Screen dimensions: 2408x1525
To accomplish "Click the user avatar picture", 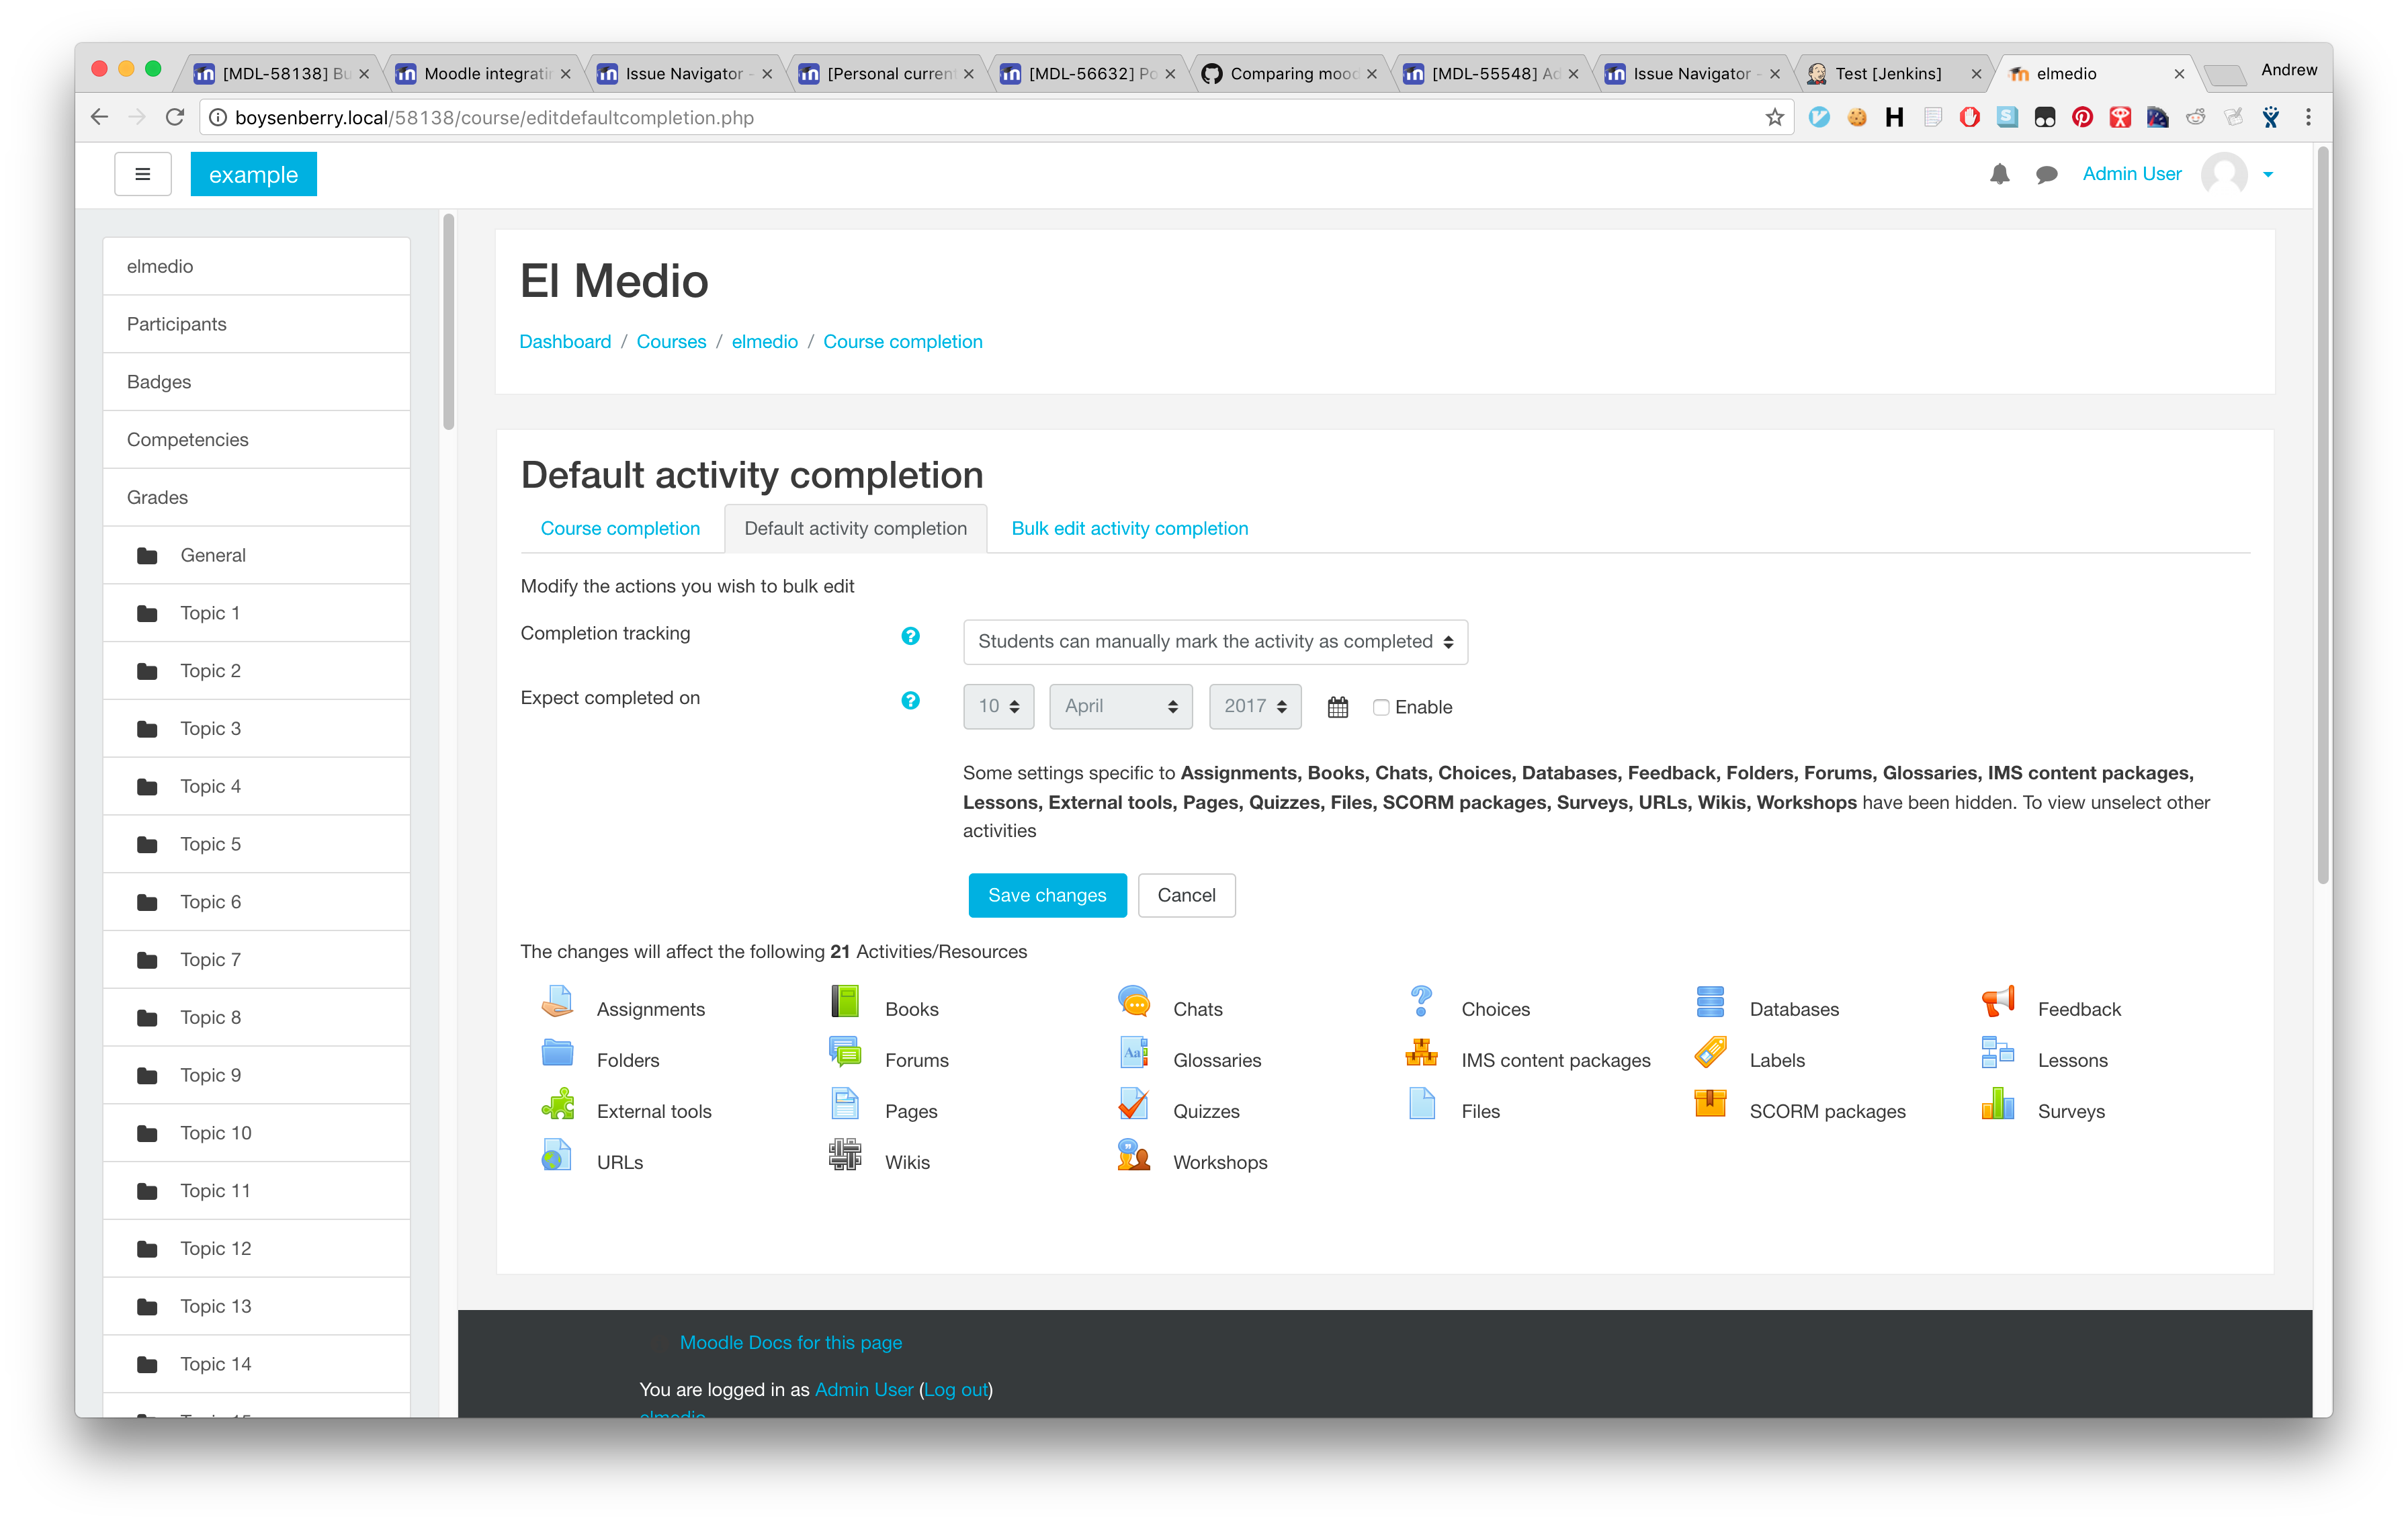I will point(2224,175).
